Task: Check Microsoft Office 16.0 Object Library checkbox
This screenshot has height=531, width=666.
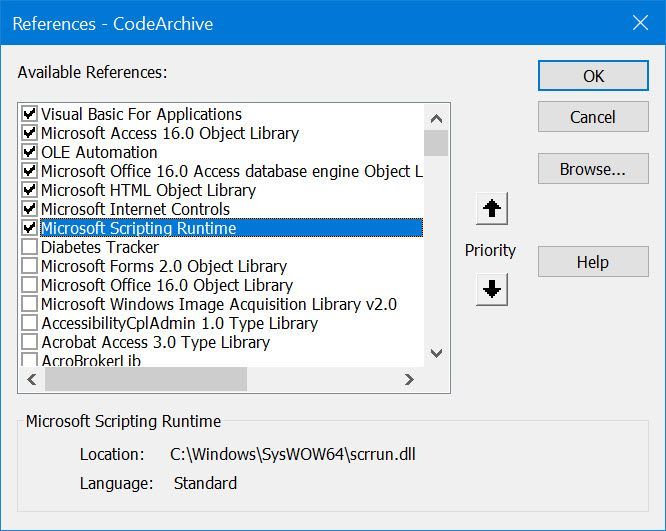Action: pyautogui.click(x=29, y=285)
